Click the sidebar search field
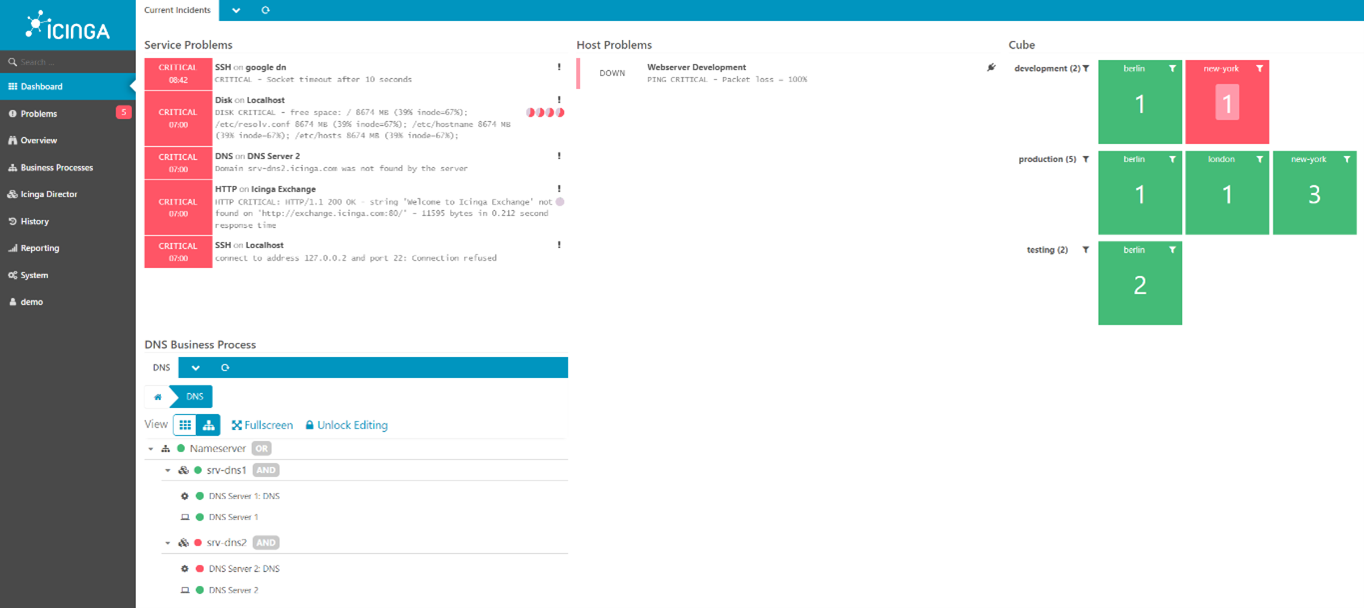The image size is (1364, 608). tap(68, 62)
